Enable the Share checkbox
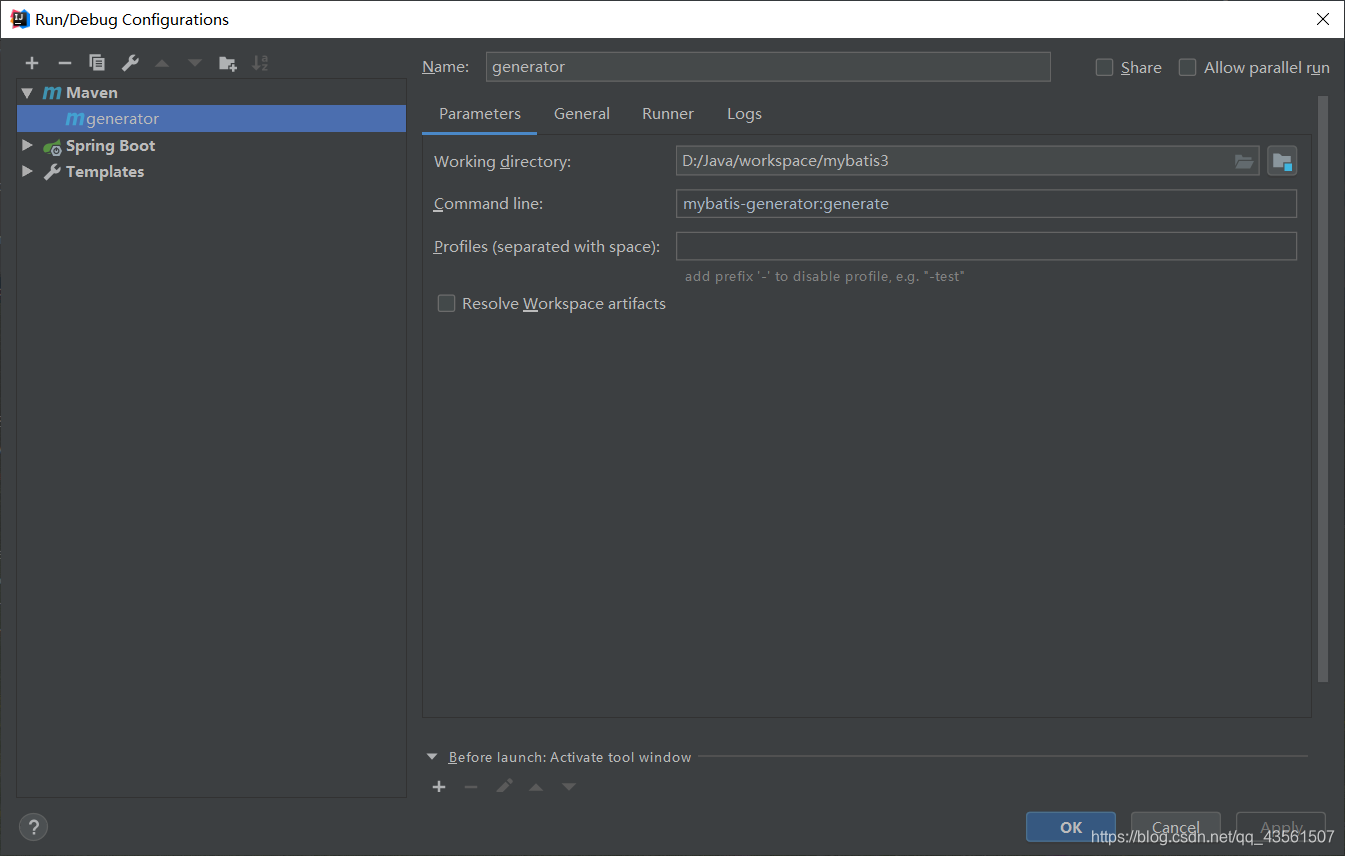The image size is (1345, 856). [1104, 67]
